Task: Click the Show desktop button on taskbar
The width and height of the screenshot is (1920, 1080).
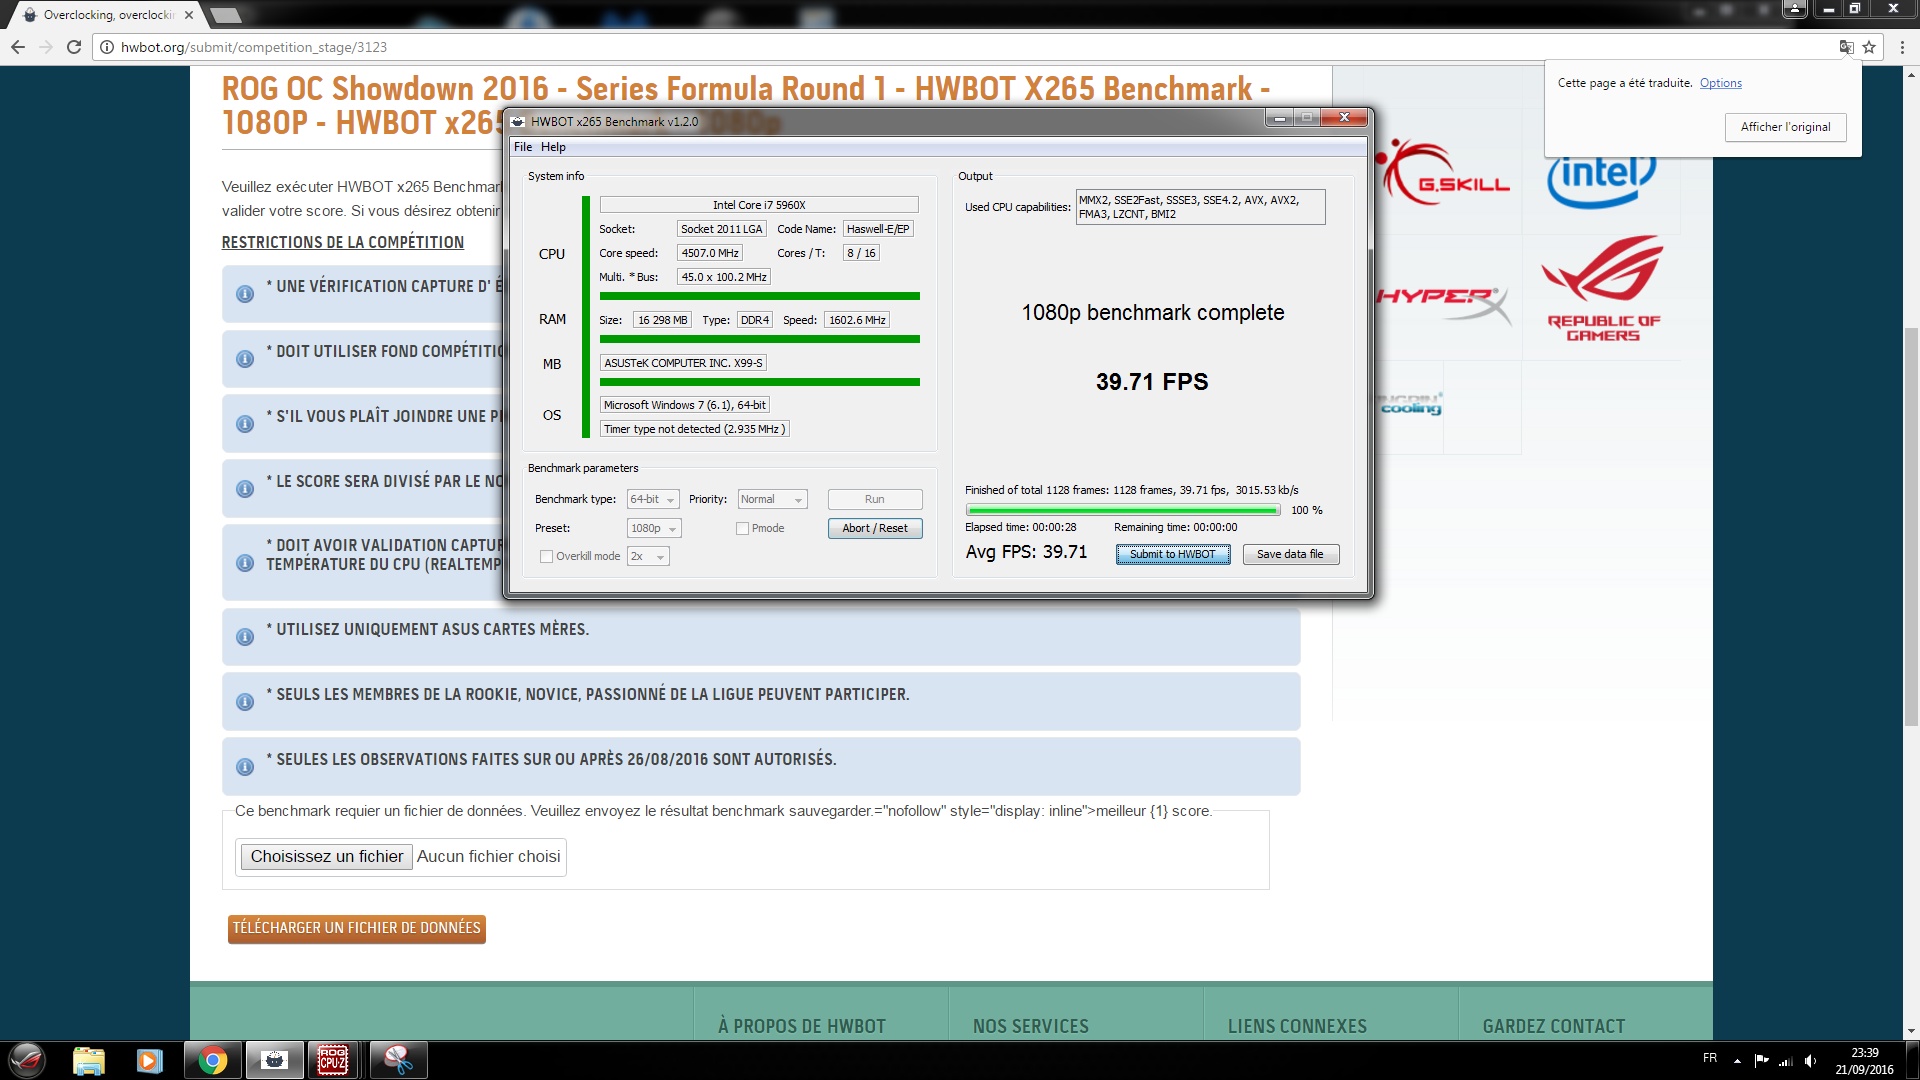Action: tap(1912, 1061)
